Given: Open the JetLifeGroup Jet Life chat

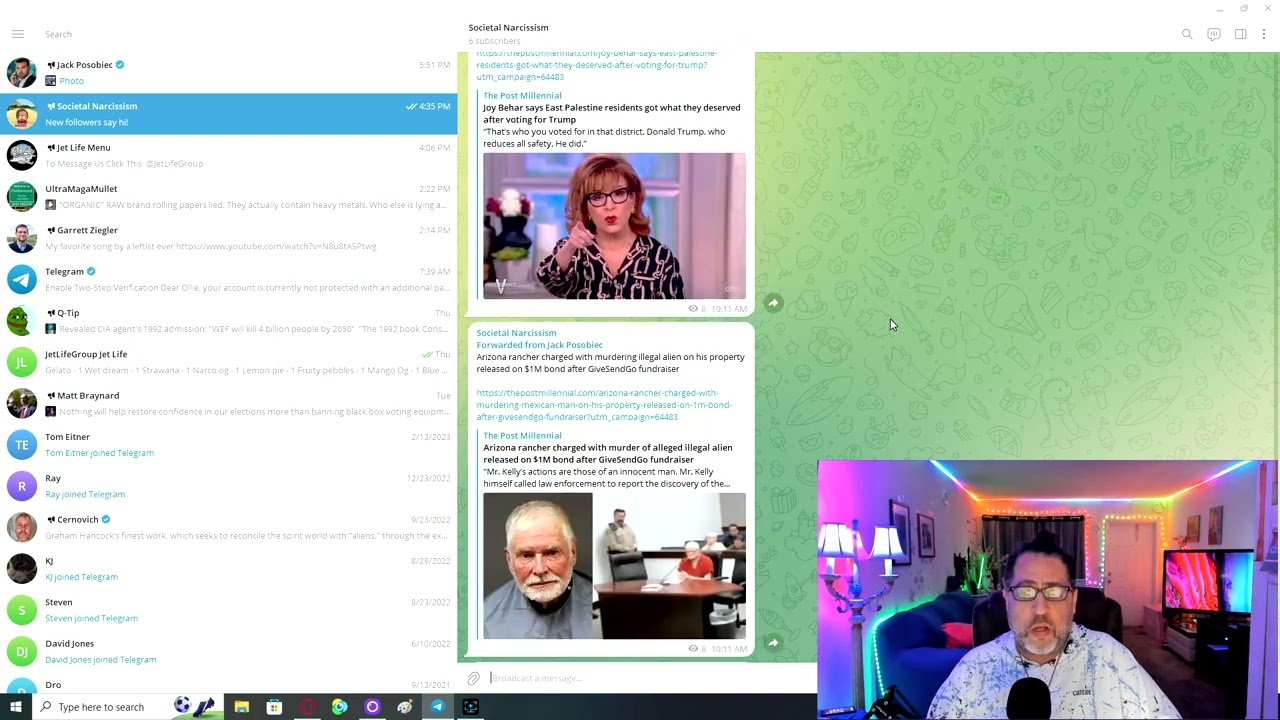Looking at the screenshot, I should 229,362.
